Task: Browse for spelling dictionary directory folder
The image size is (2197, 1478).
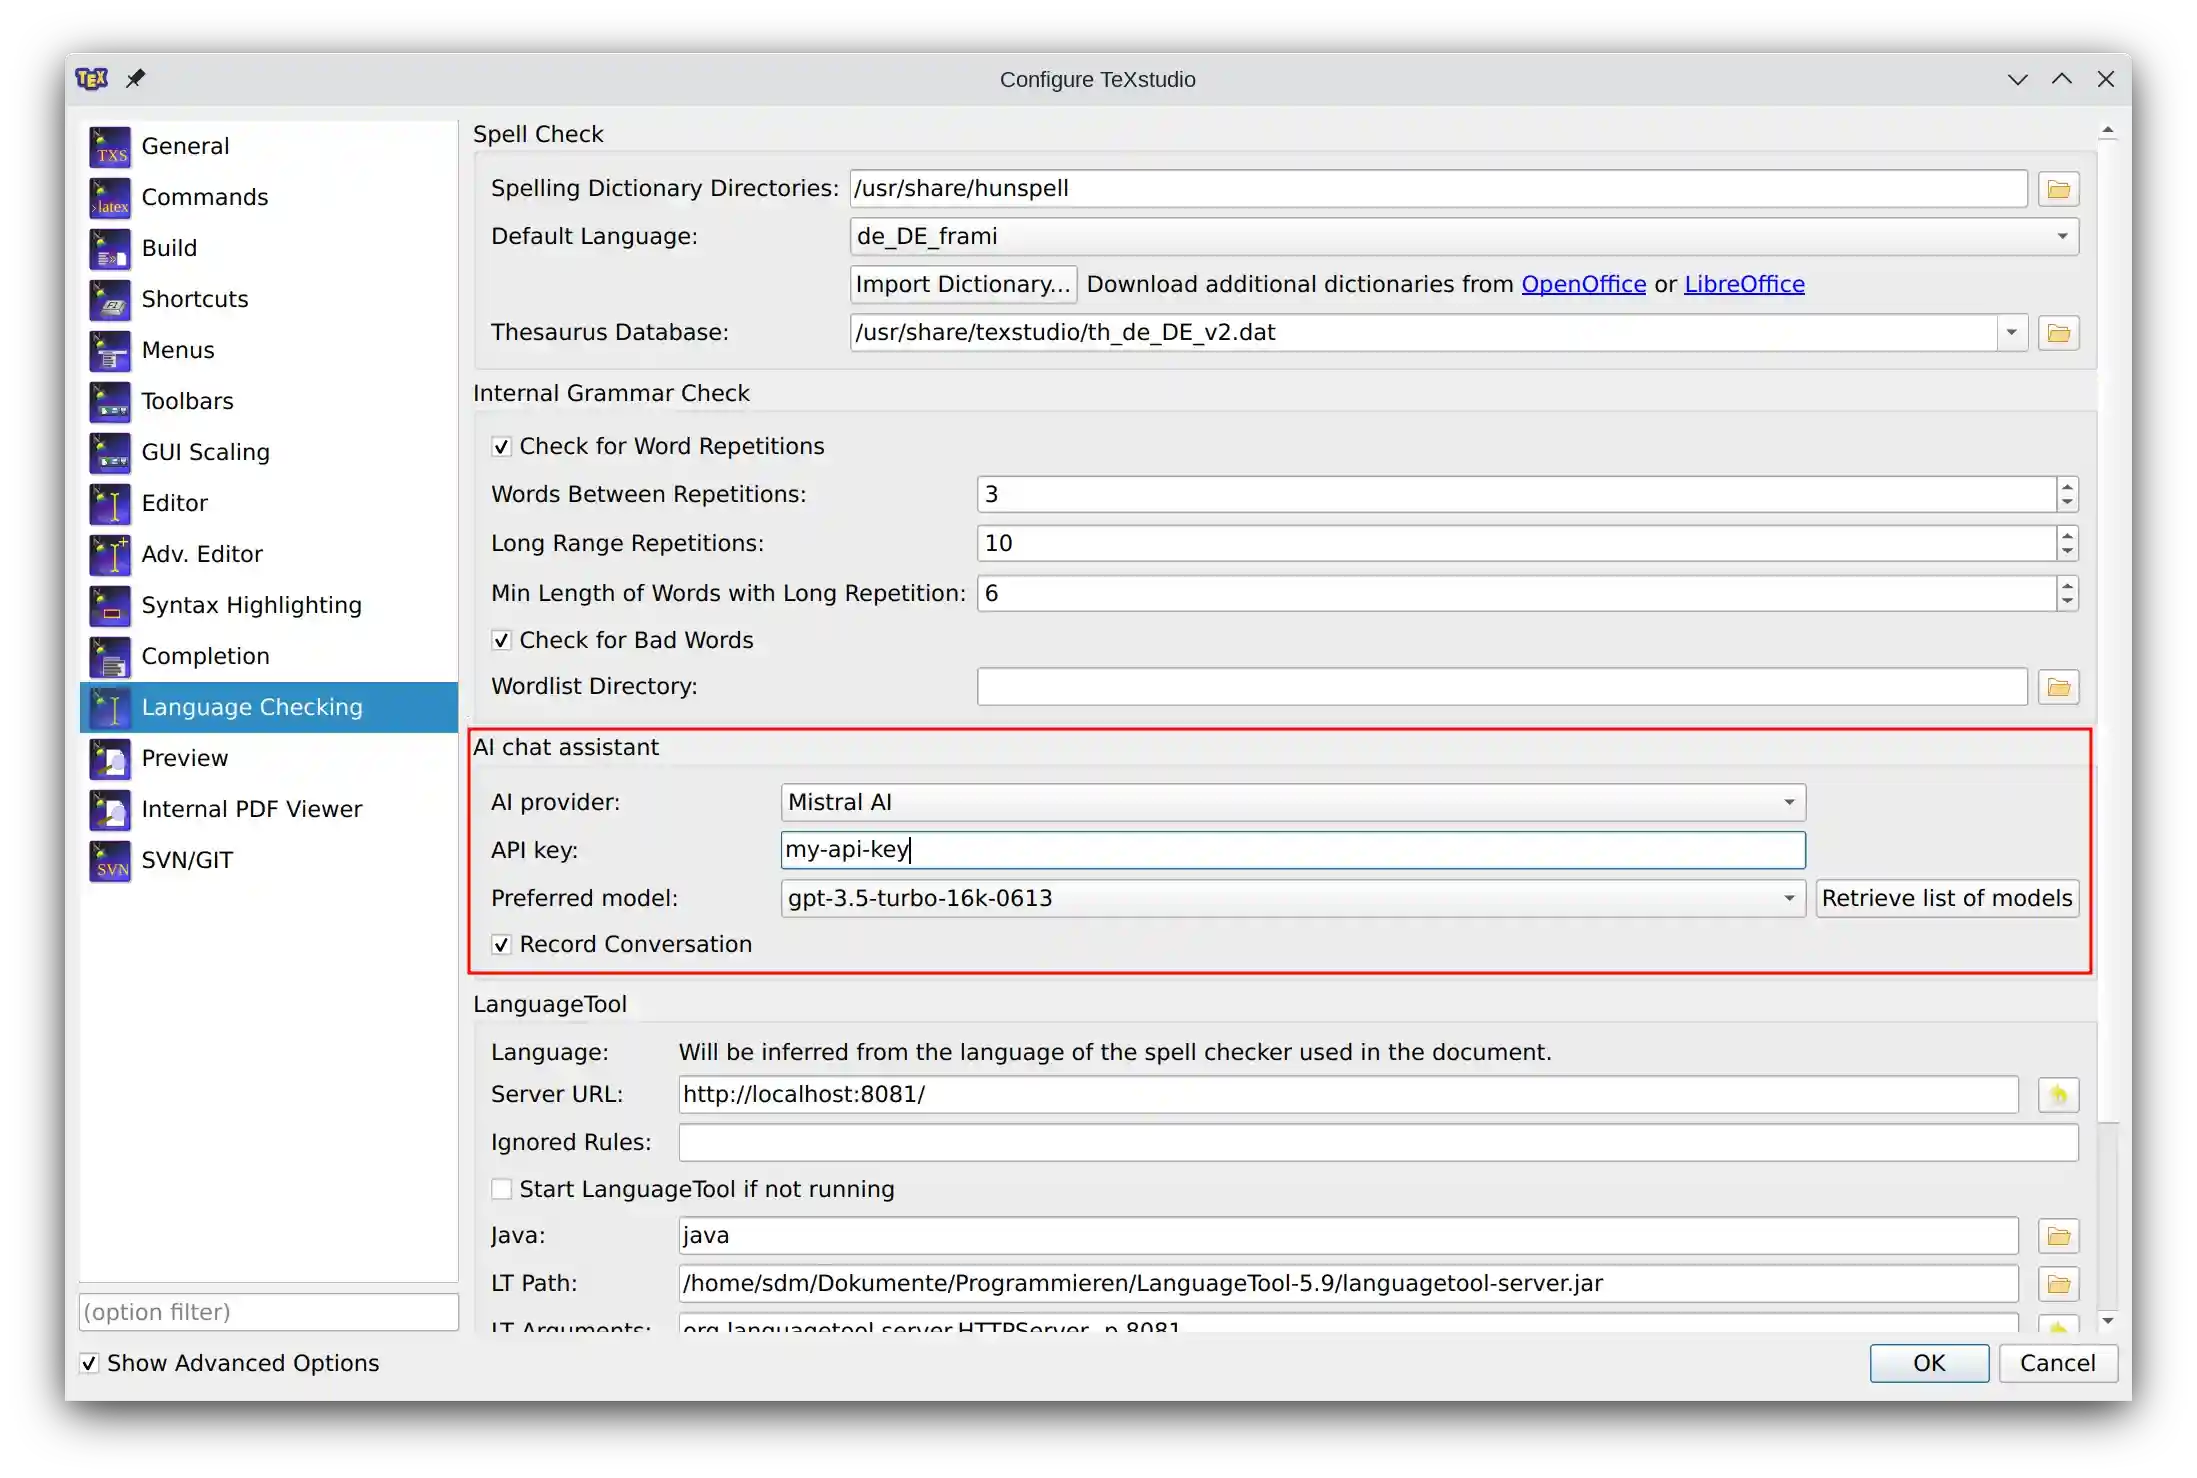Action: 2058,189
